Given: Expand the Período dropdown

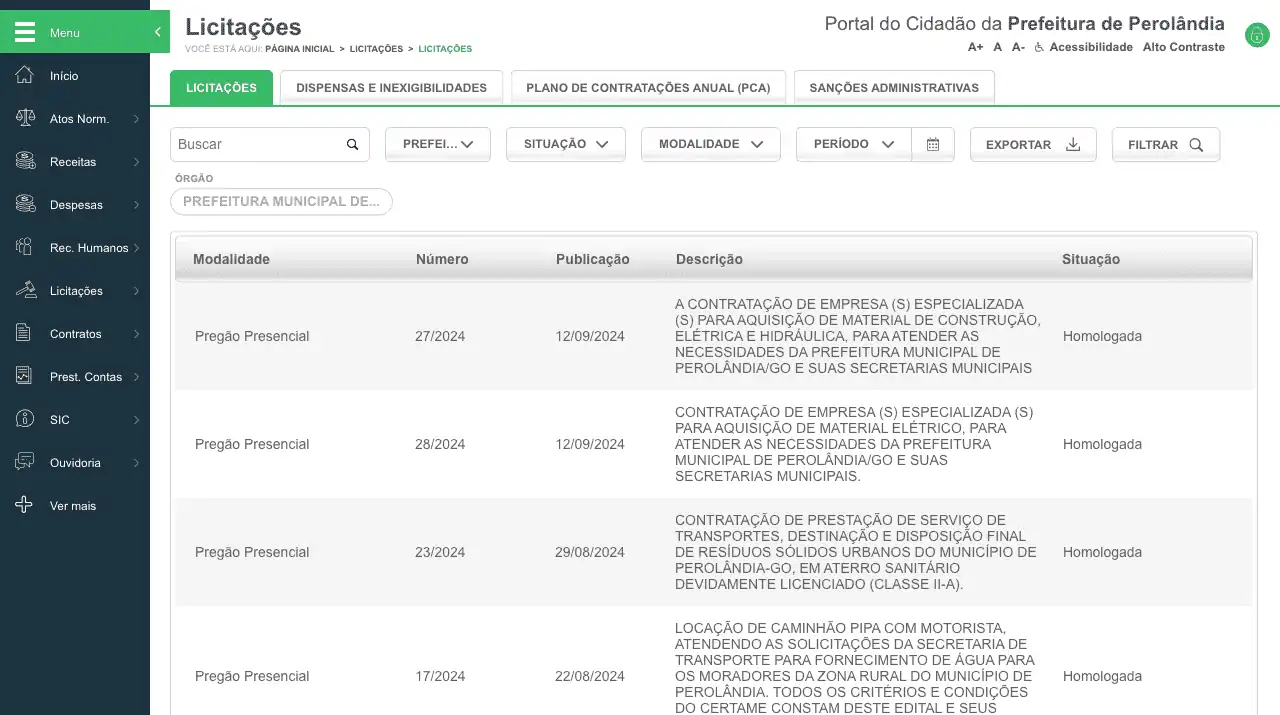Looking at the screenshot, I should [853, 145].
